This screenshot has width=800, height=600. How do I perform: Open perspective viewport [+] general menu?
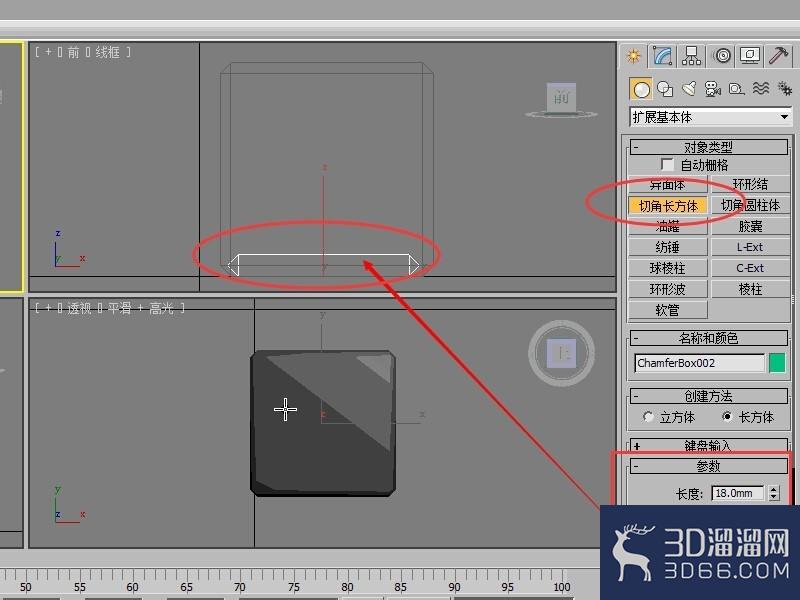[x=48, y=308]
